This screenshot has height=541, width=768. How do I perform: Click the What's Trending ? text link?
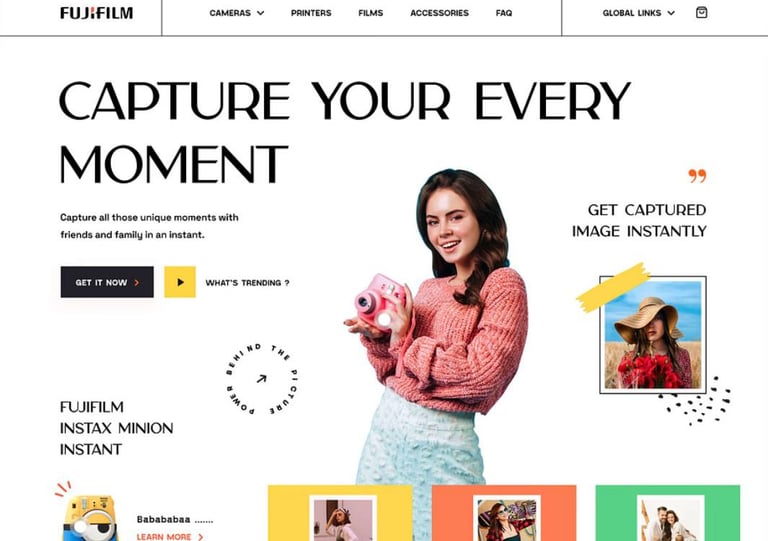pyautogui.click(x=247, y=283)
